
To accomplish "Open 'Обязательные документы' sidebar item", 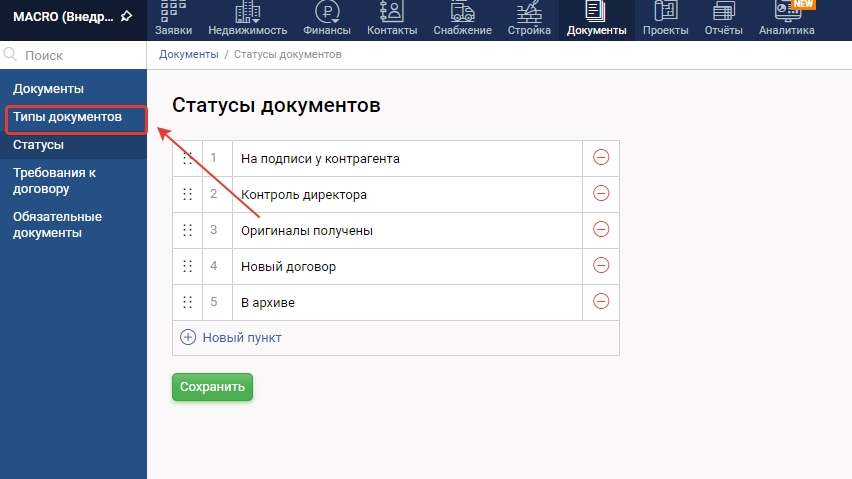I will 57,224.
